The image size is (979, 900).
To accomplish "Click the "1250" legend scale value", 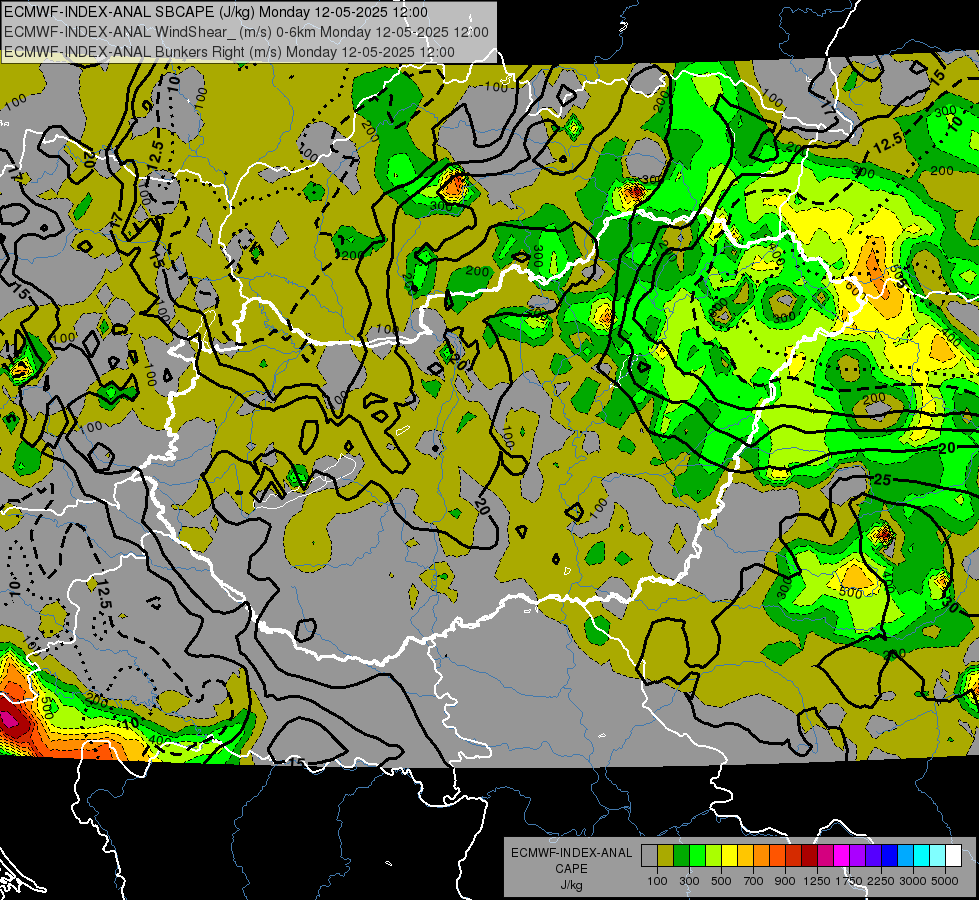I will click(817, 881).
